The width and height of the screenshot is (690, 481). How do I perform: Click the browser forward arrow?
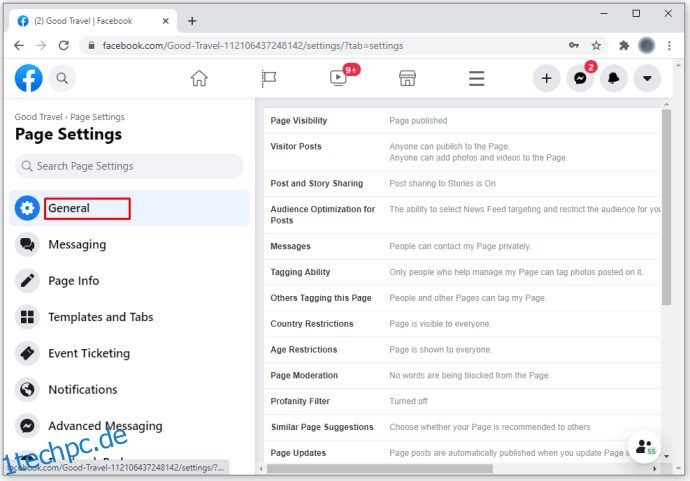(41, 45)
